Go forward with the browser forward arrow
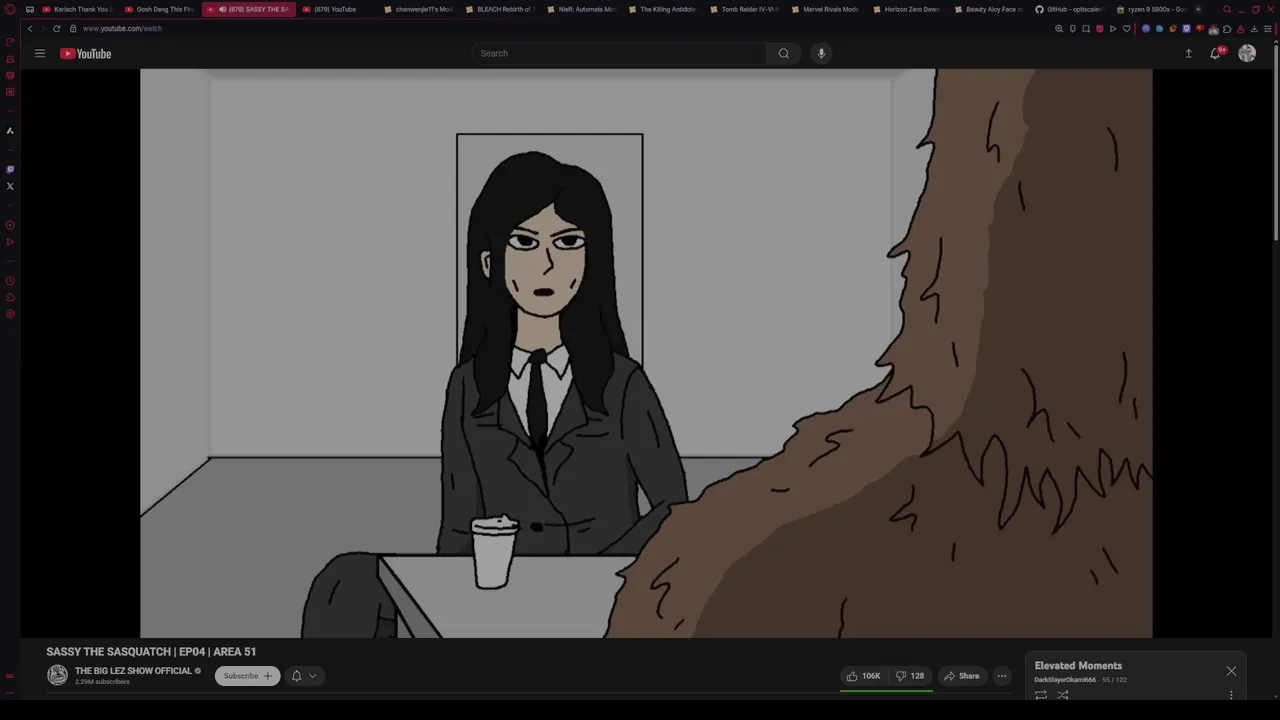Viewport: 1280px width, 720px height. pos(43,28)
